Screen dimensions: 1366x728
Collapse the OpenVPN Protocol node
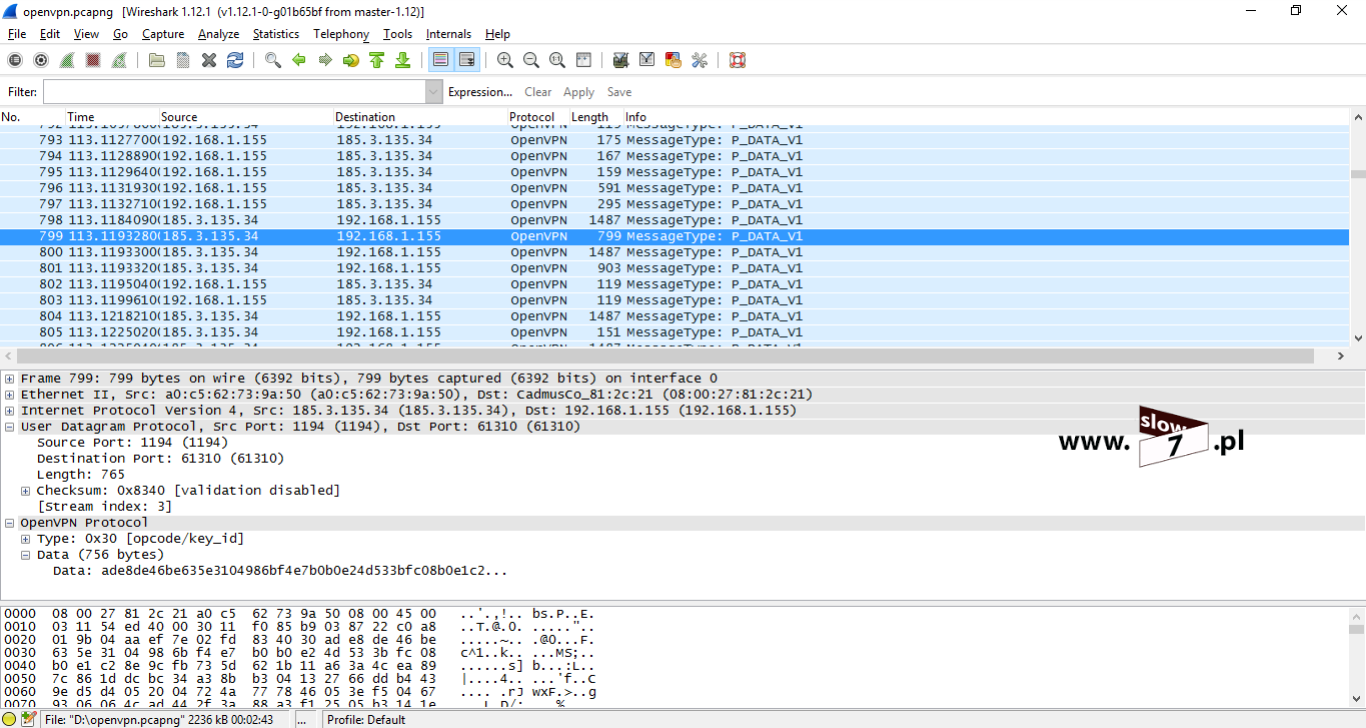[x=10, y=523]
